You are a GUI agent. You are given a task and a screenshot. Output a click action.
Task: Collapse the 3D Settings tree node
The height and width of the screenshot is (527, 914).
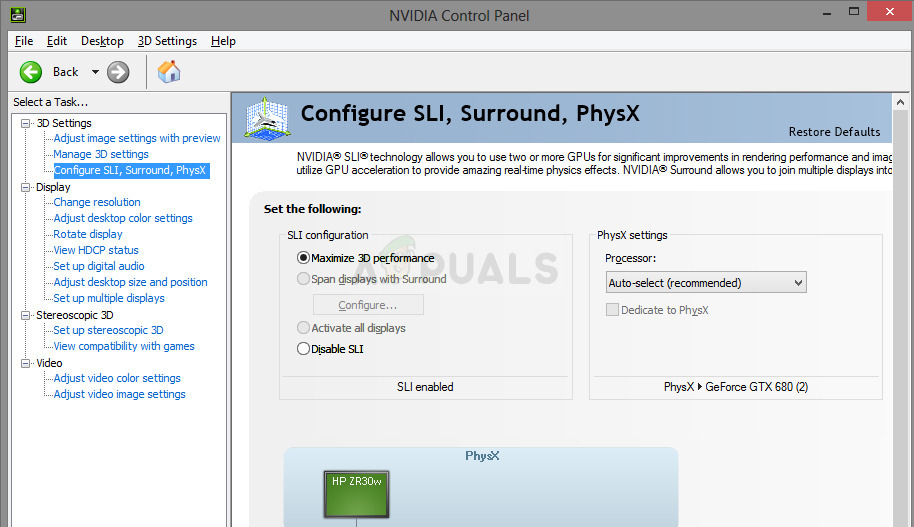tap(26, 123)
